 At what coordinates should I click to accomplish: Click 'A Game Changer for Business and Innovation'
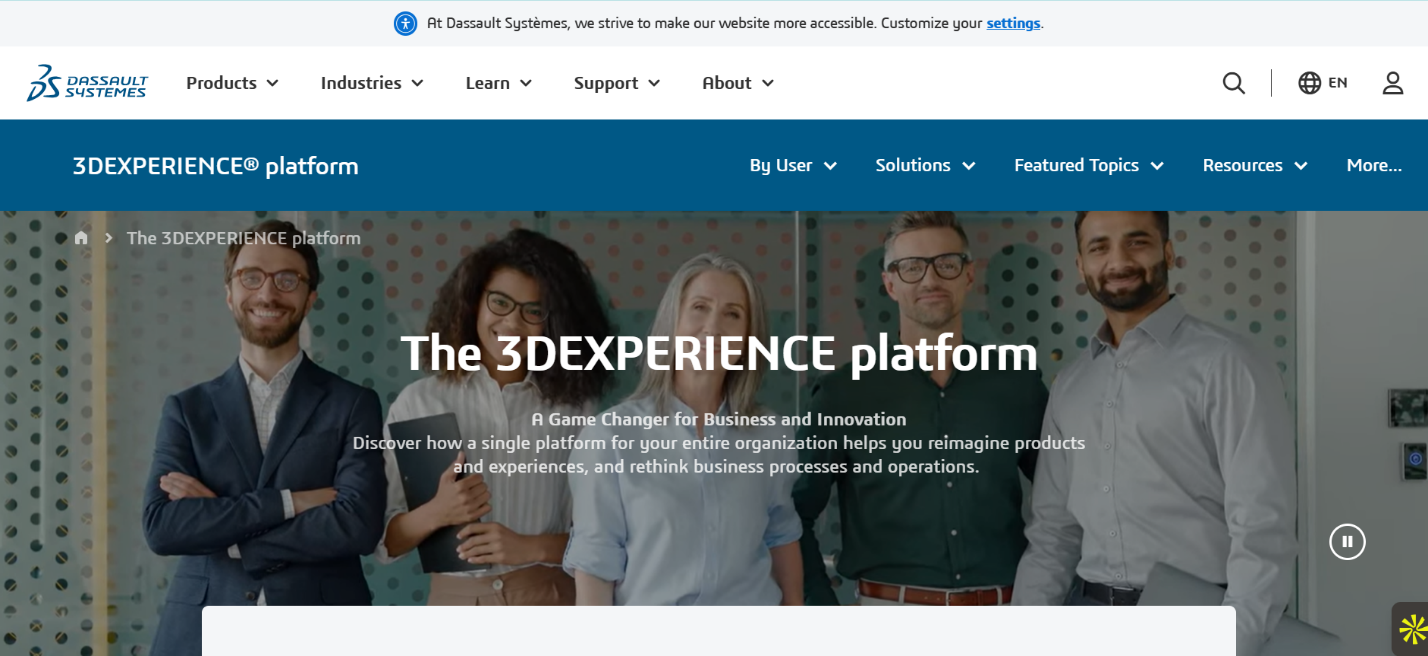coord(719,419)
